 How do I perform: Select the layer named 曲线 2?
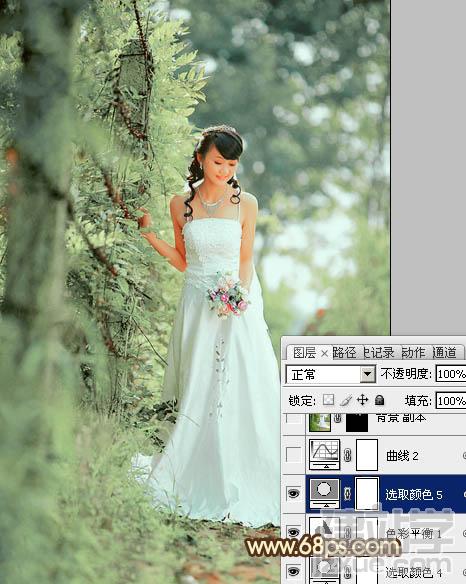[x=402, y=456]
